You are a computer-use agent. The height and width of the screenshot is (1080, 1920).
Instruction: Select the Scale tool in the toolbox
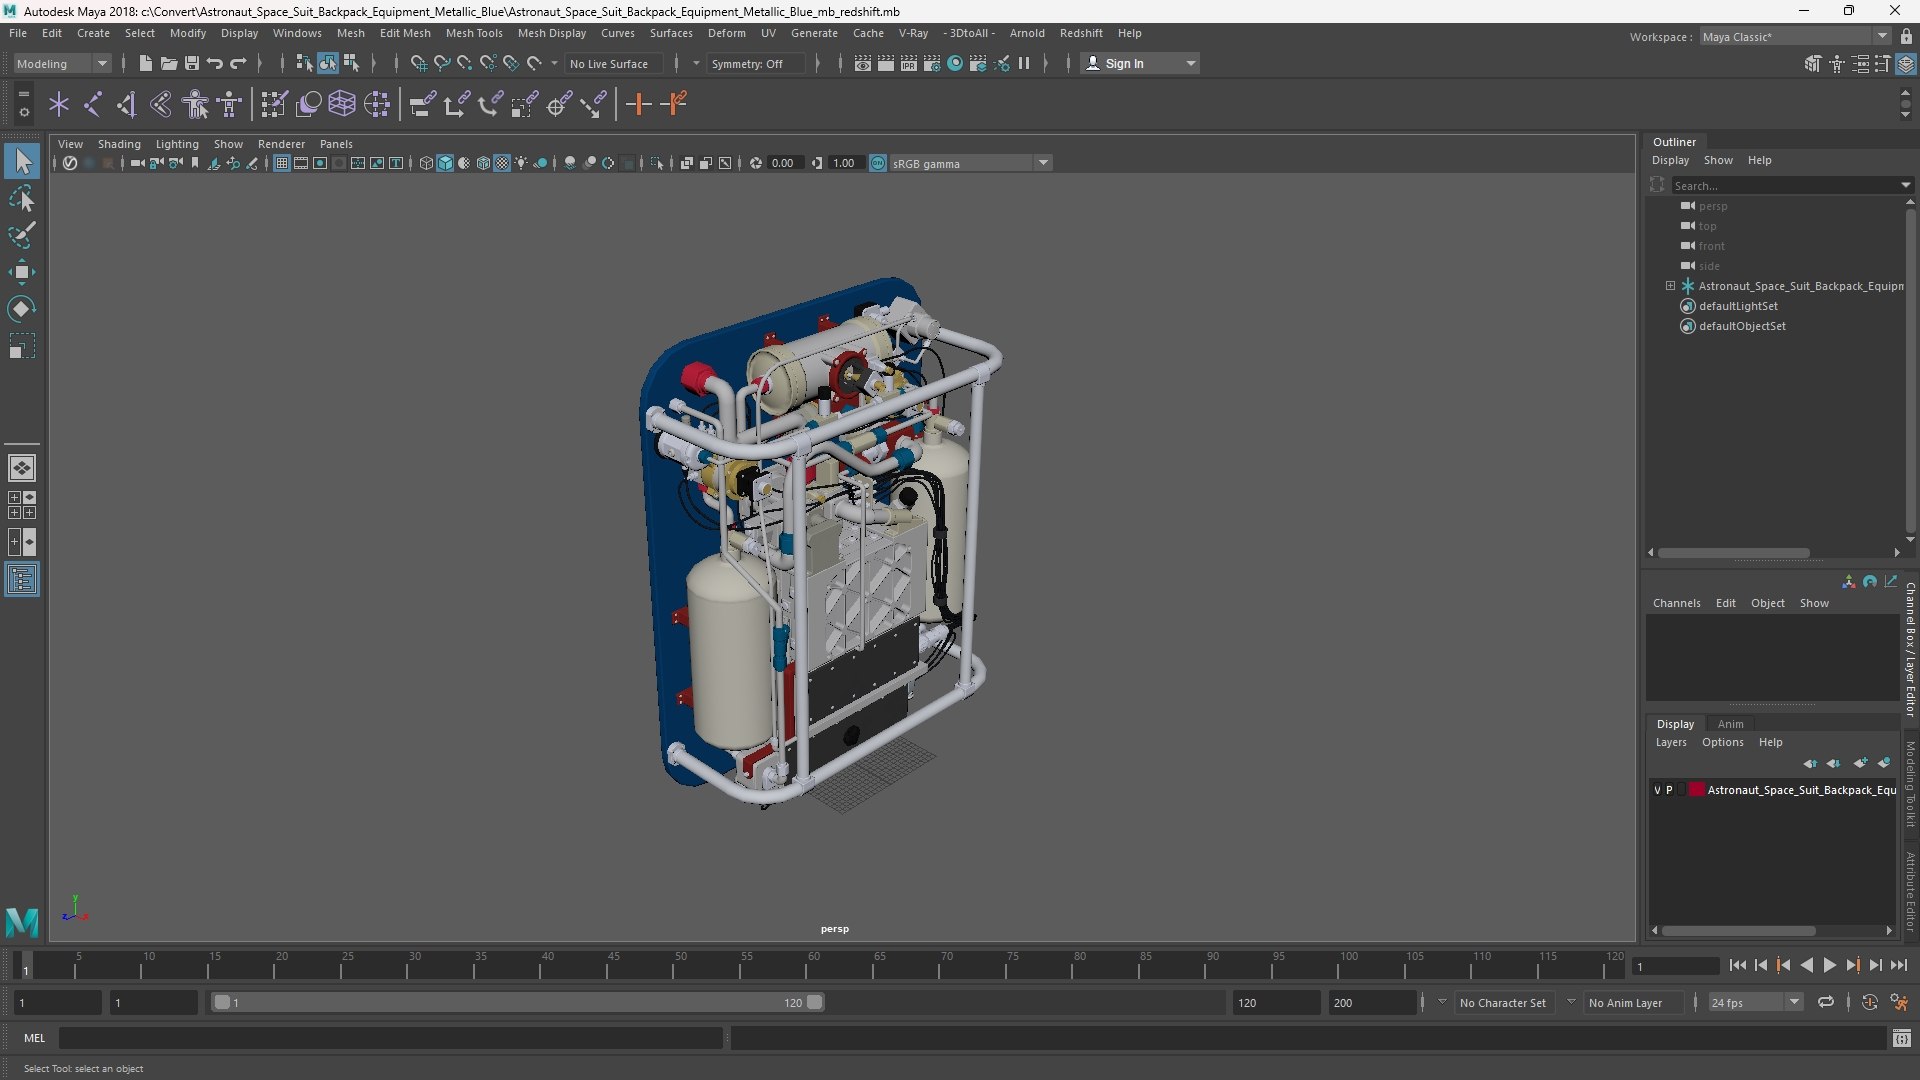[21, 346]
